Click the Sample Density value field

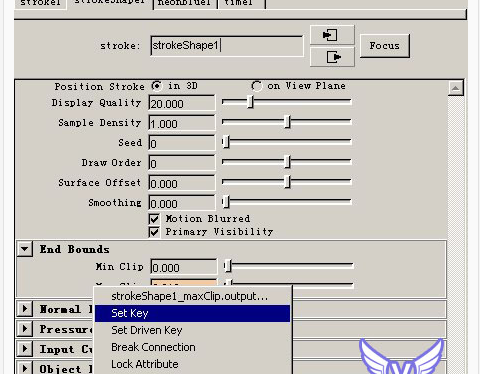pyautogui.click(x=182, y=123)
